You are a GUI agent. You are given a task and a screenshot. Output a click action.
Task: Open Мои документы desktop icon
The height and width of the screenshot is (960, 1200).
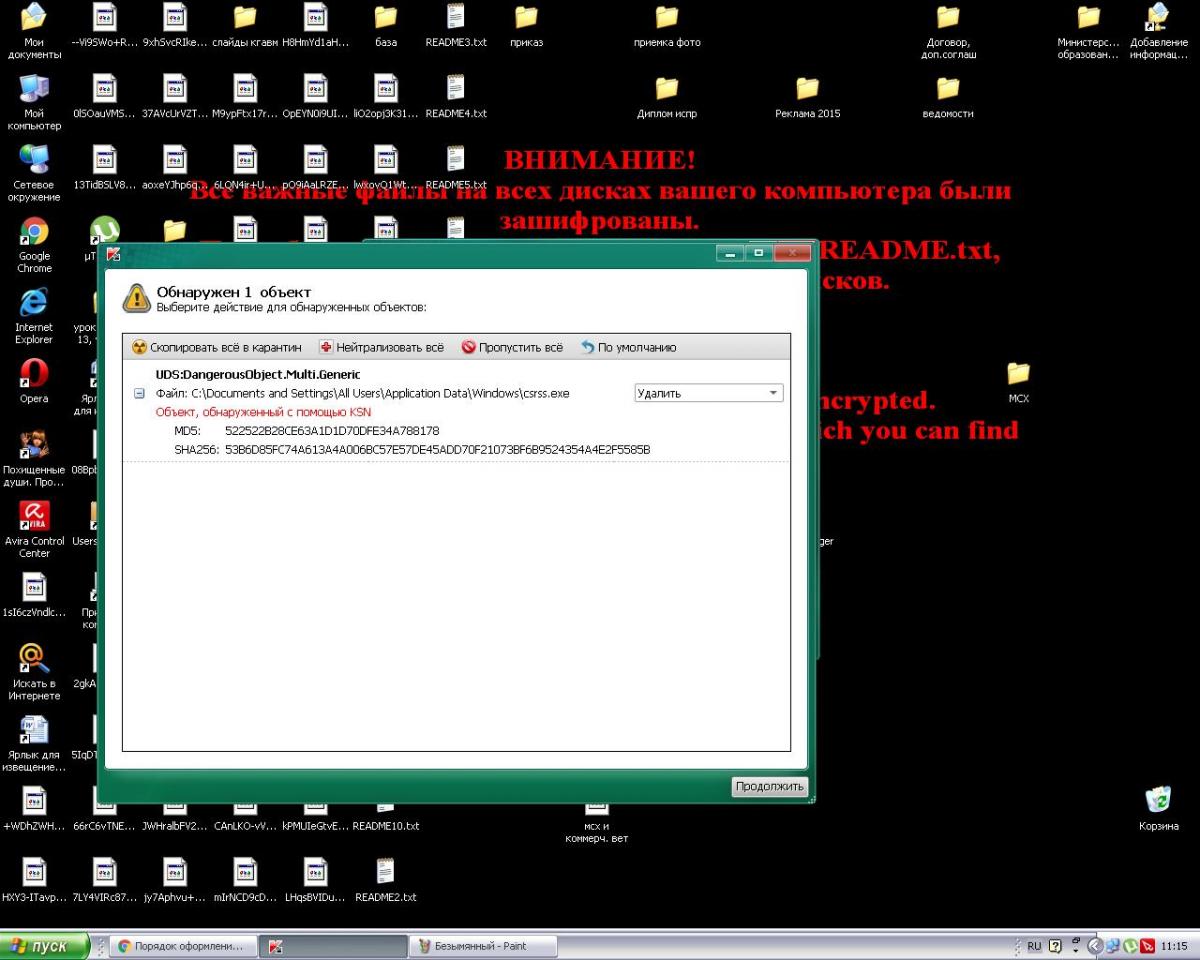pos(34,30)
